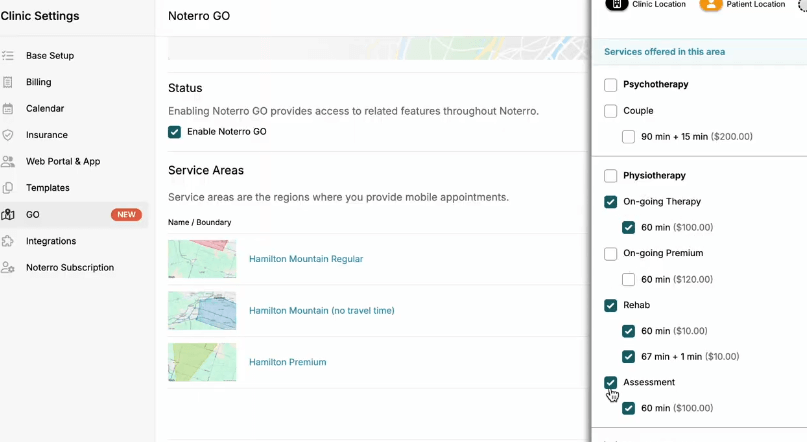807x442 pixels.
Task: Open Calendar settings
Action: tap(45, 109)
